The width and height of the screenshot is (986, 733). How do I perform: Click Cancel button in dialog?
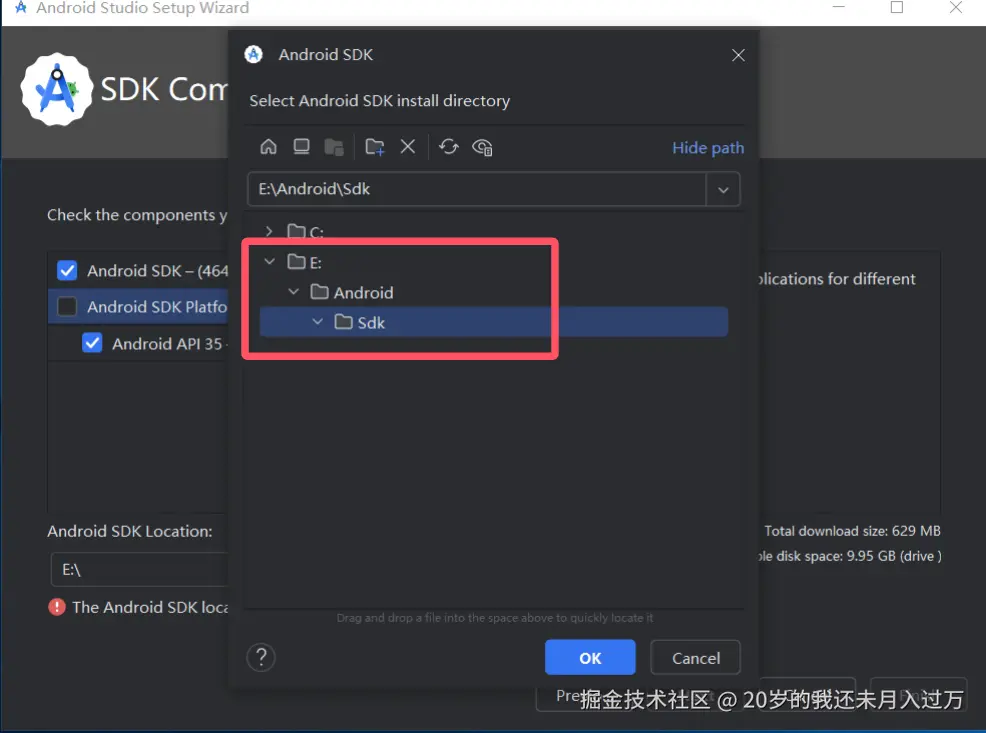(695, 658)
